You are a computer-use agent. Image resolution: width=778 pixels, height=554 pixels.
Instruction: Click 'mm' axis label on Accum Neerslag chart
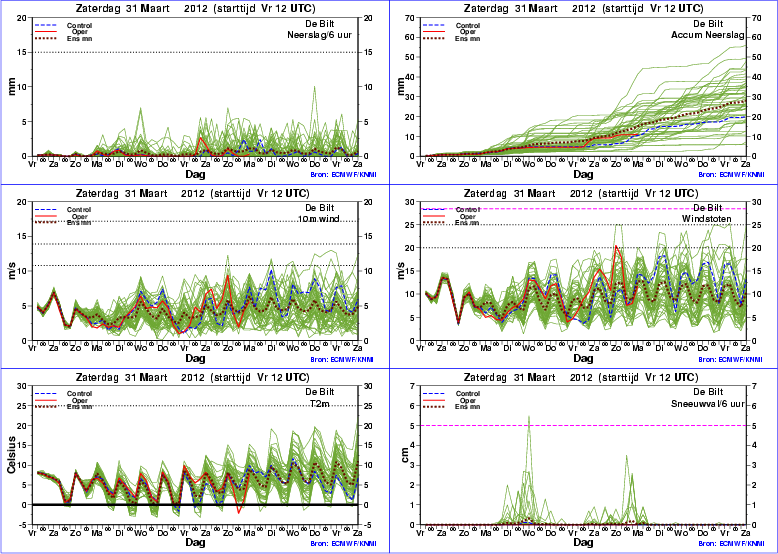tap(401, 87)
